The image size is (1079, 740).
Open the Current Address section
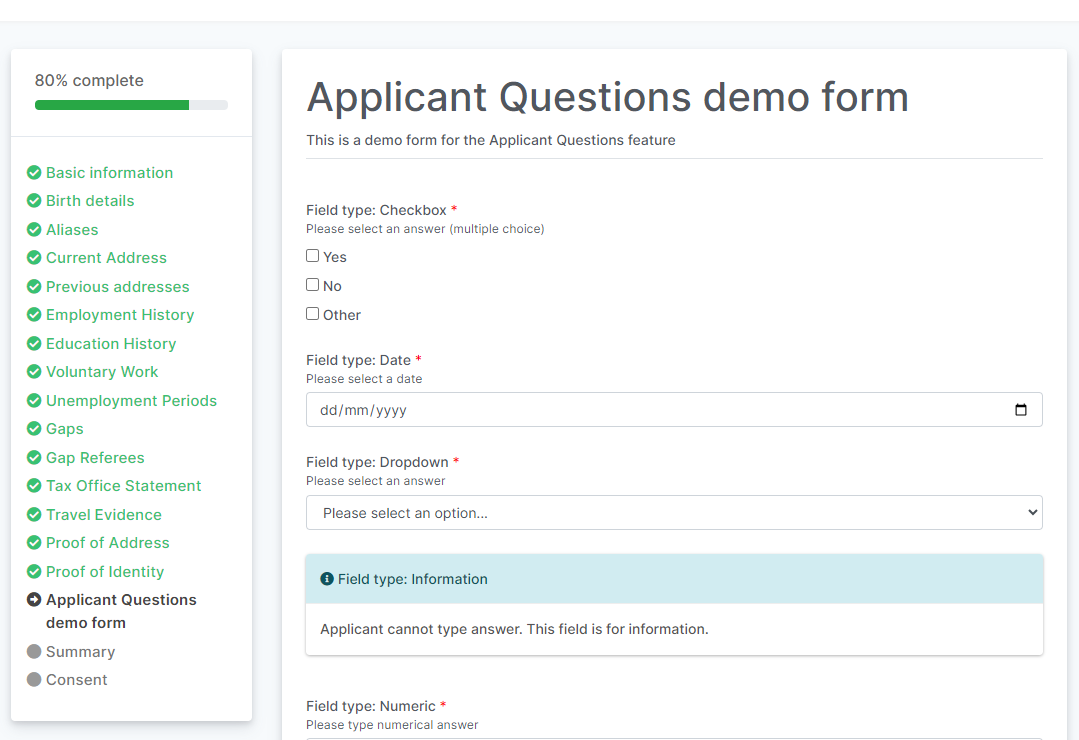tap(106, 258)
